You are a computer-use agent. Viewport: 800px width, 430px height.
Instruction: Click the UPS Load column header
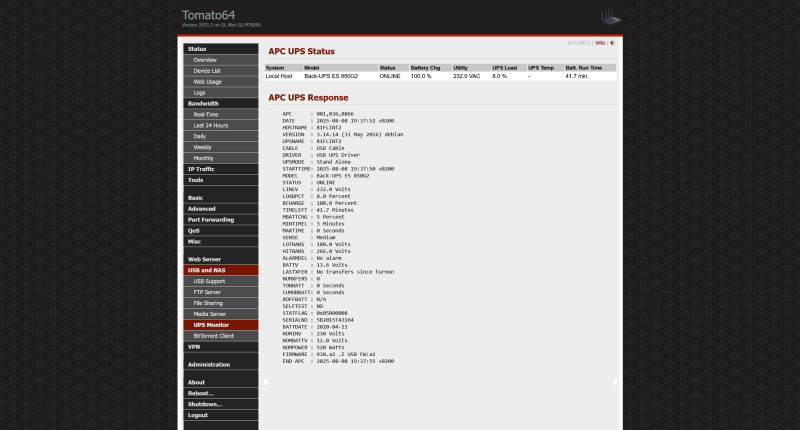click(508, 68)
